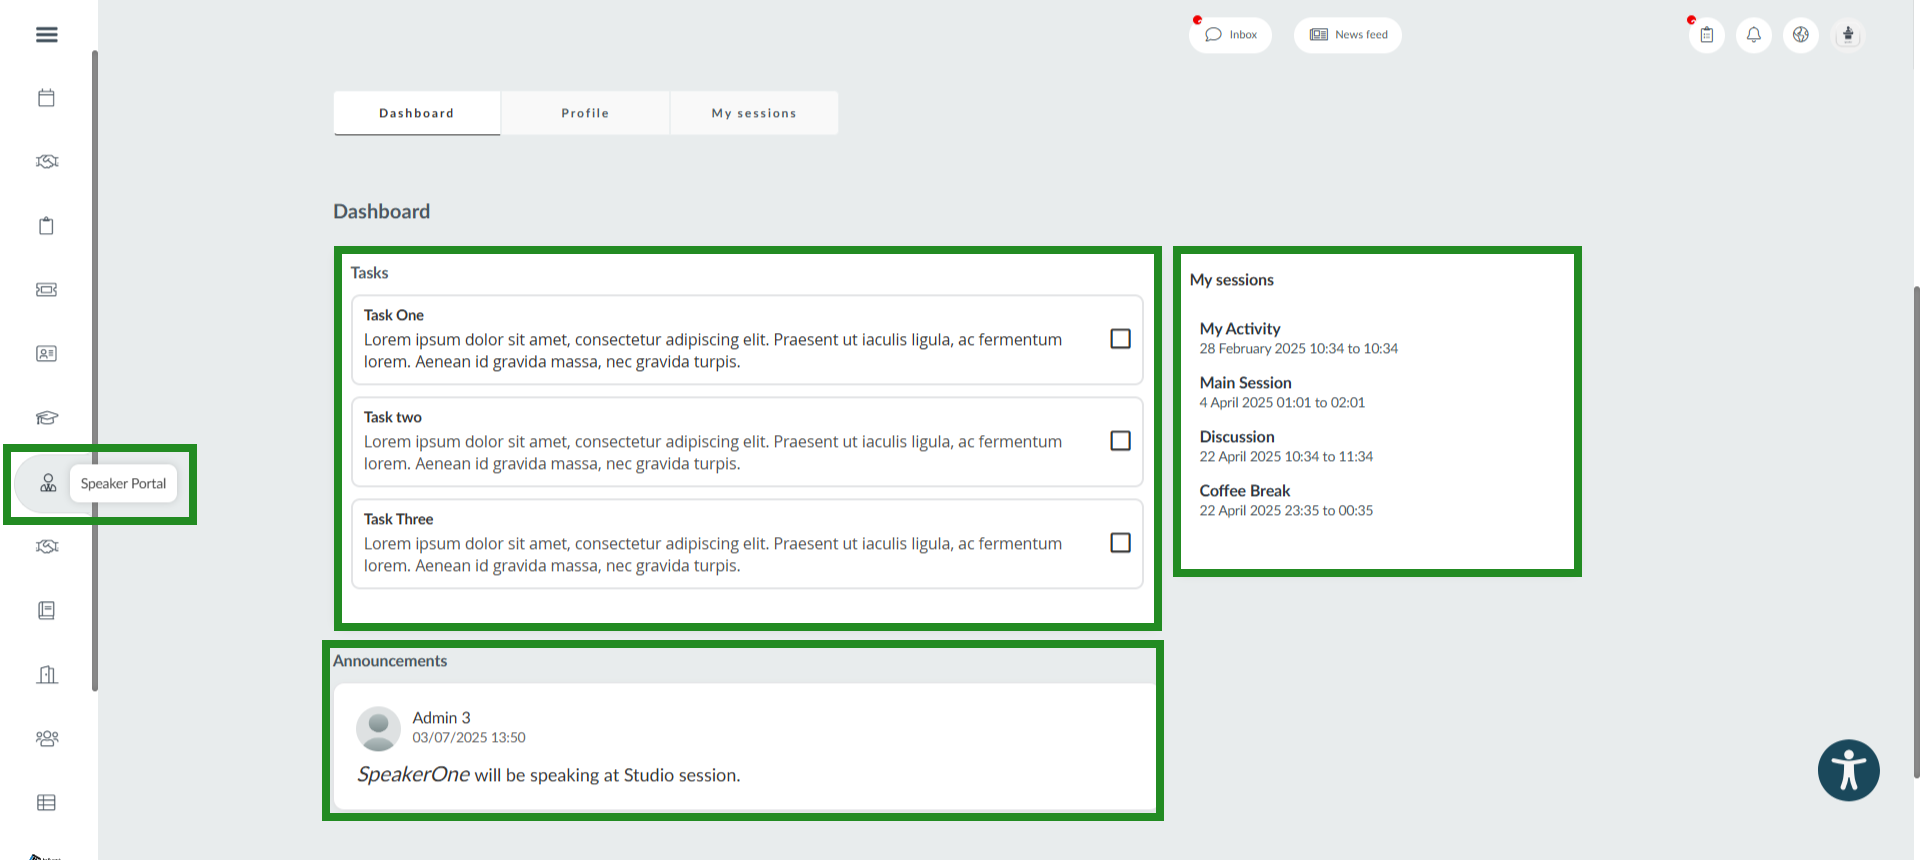
Task: Open notifications bell icon
Action: pos(1754,35)
